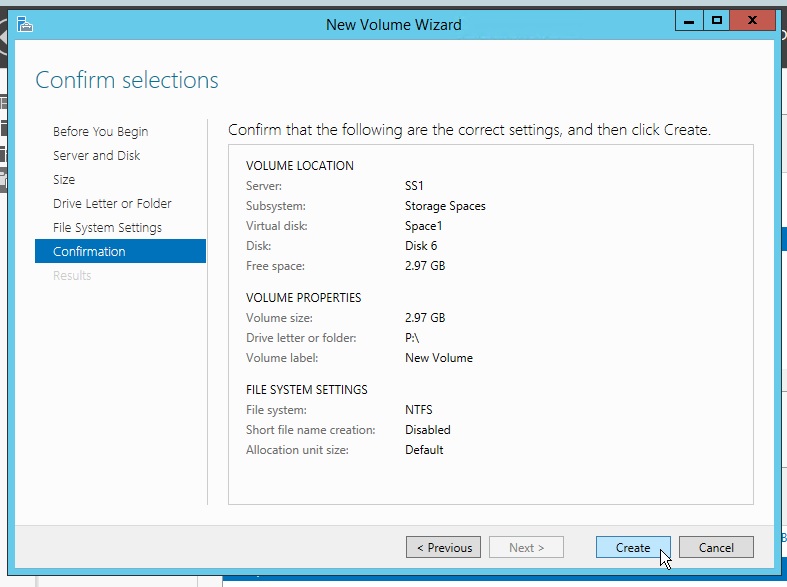Click the Virtual disk label
The width and height of the screenshot is (787, 587).
click(277, 226)
